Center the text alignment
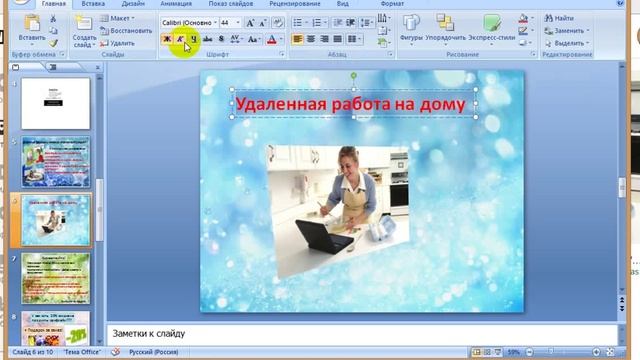640x360 pixels. pyautogui.click(x=311, y=39)
